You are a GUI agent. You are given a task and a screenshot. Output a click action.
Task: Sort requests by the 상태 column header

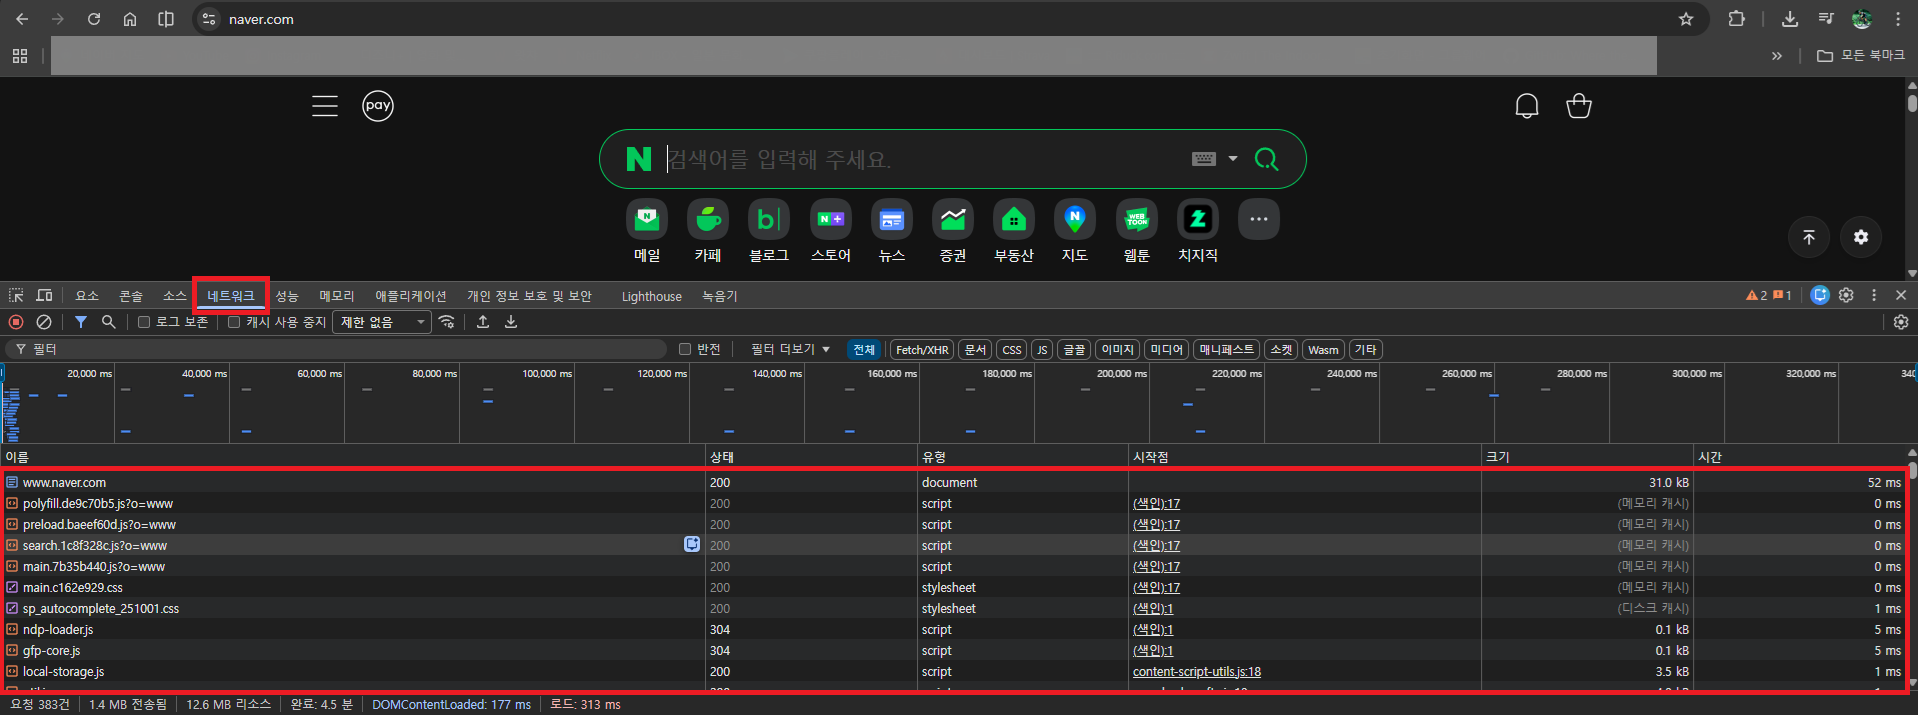click(811, 456)
